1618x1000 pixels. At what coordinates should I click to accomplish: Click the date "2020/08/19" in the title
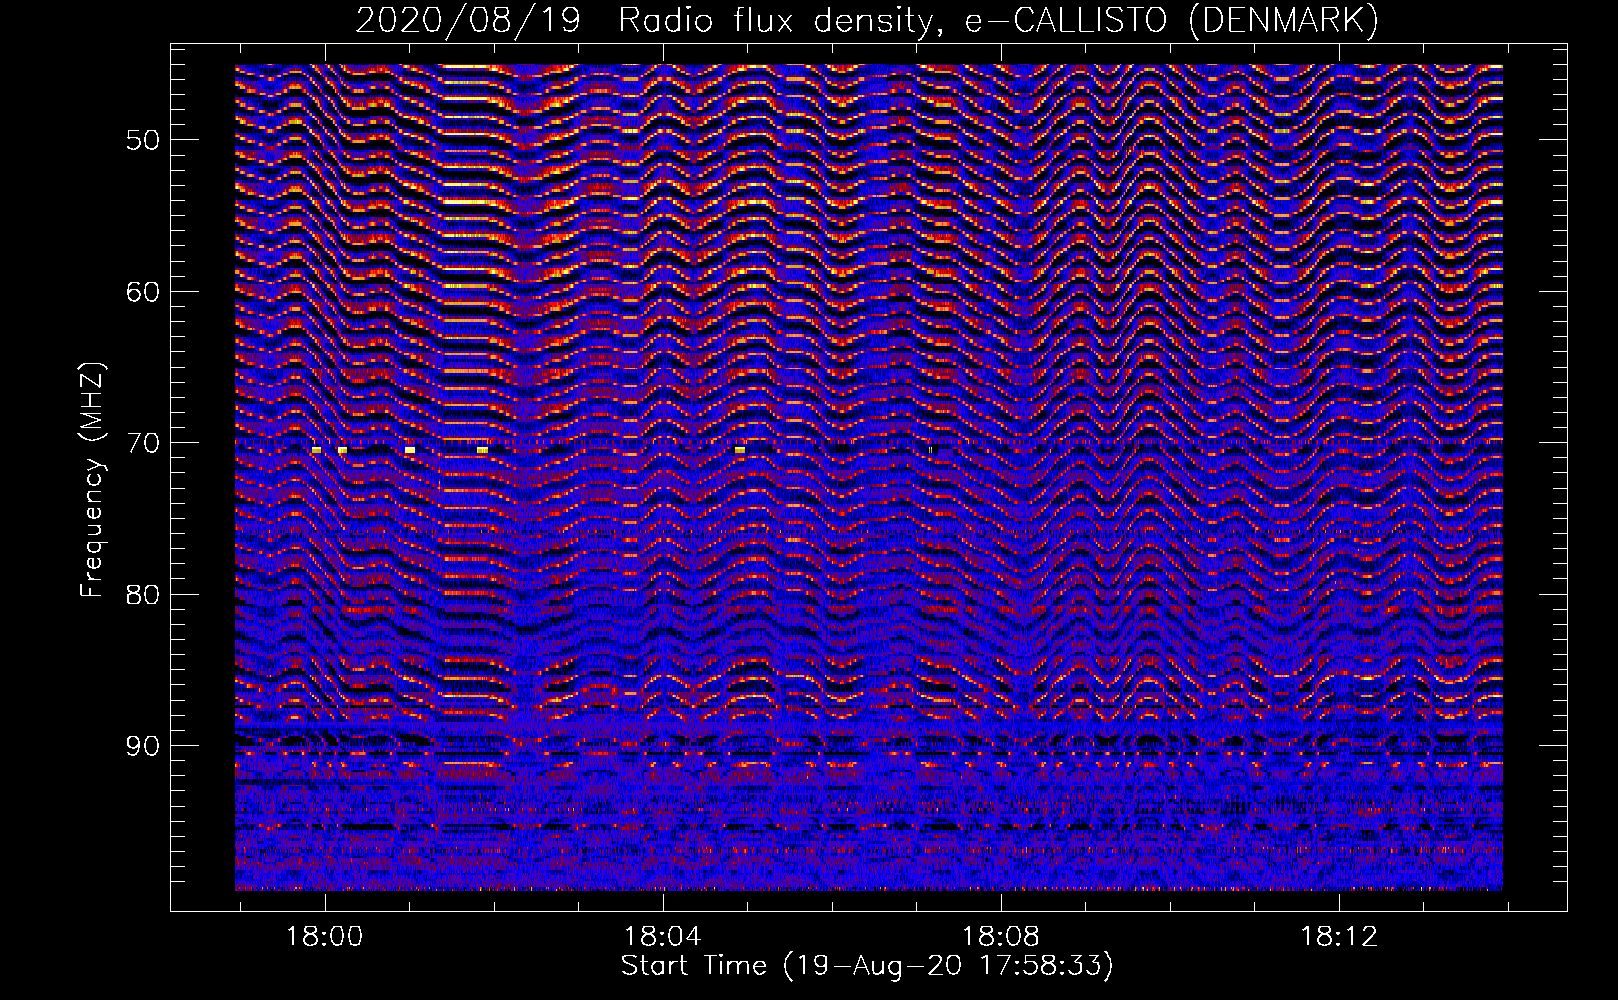pos(468,20)
